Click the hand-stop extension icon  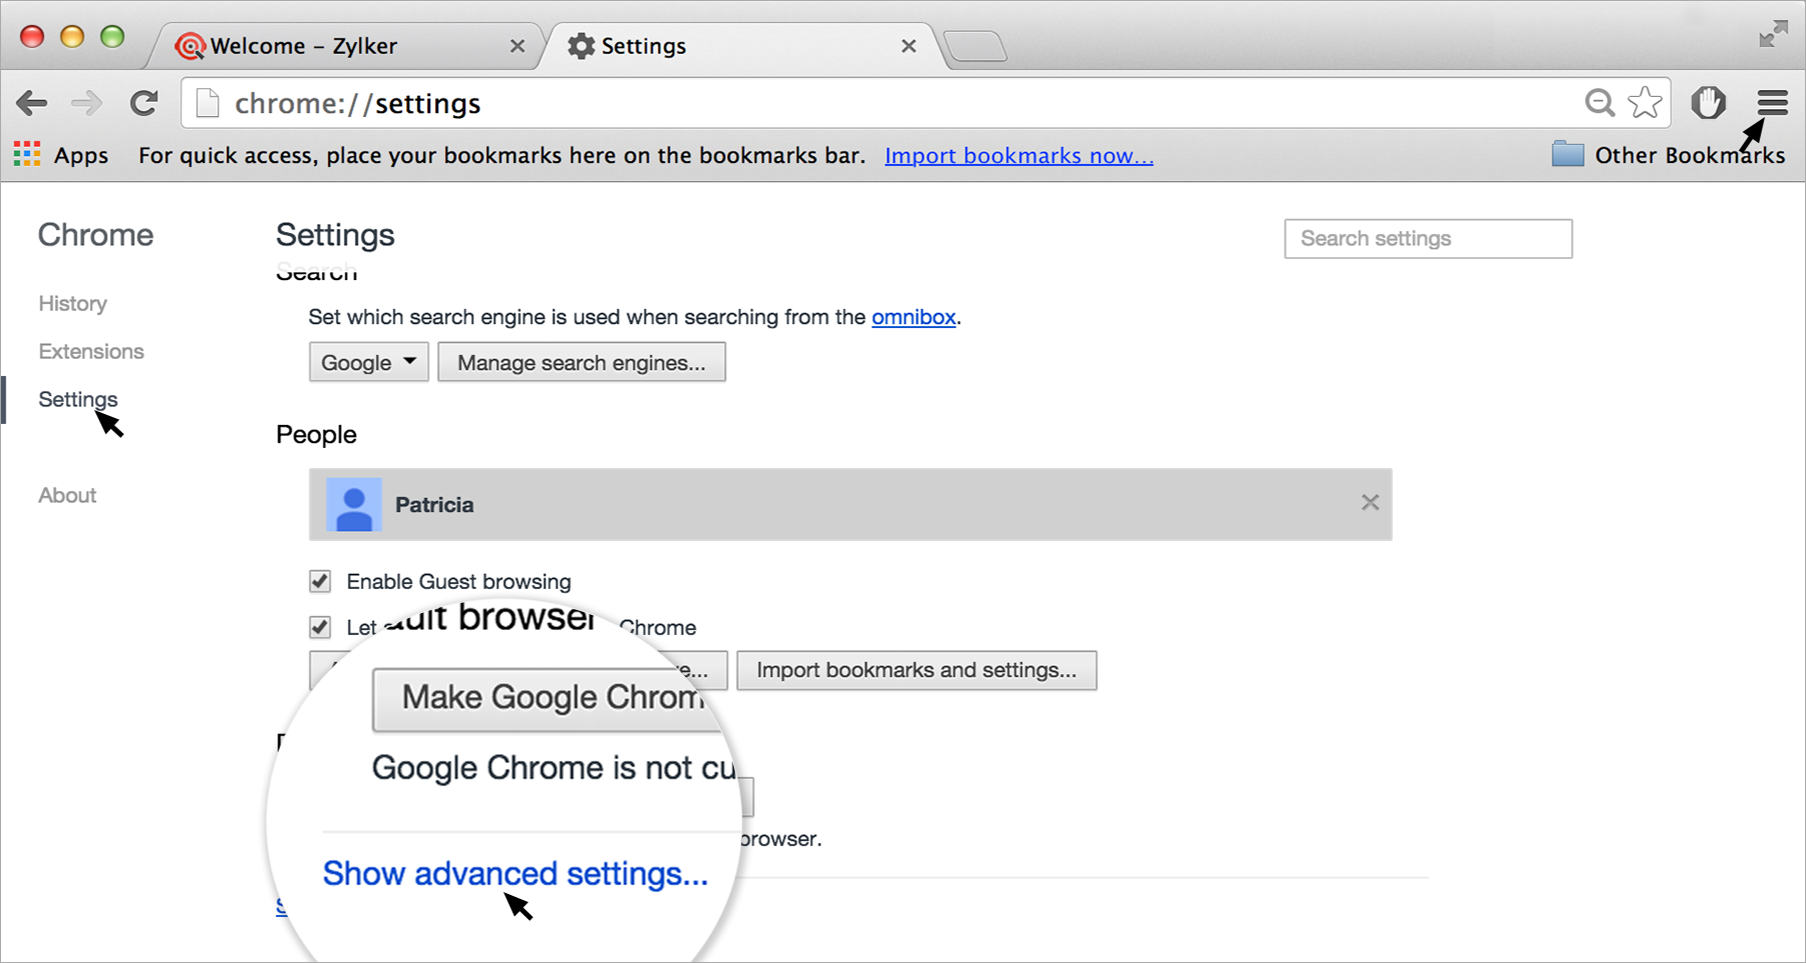tap(1708, 102)
